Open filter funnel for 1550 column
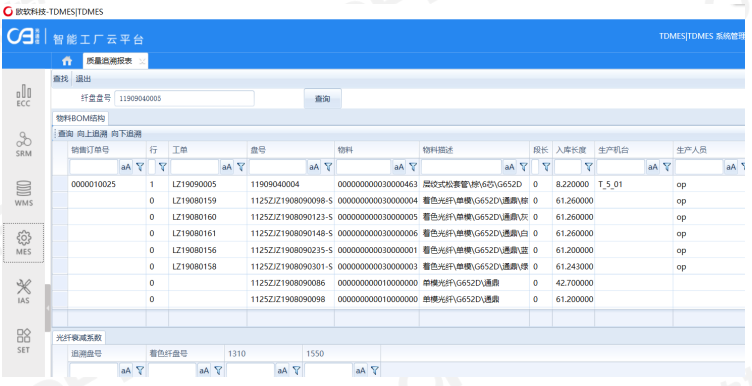 pyautogui.click(x=375, y=370)
